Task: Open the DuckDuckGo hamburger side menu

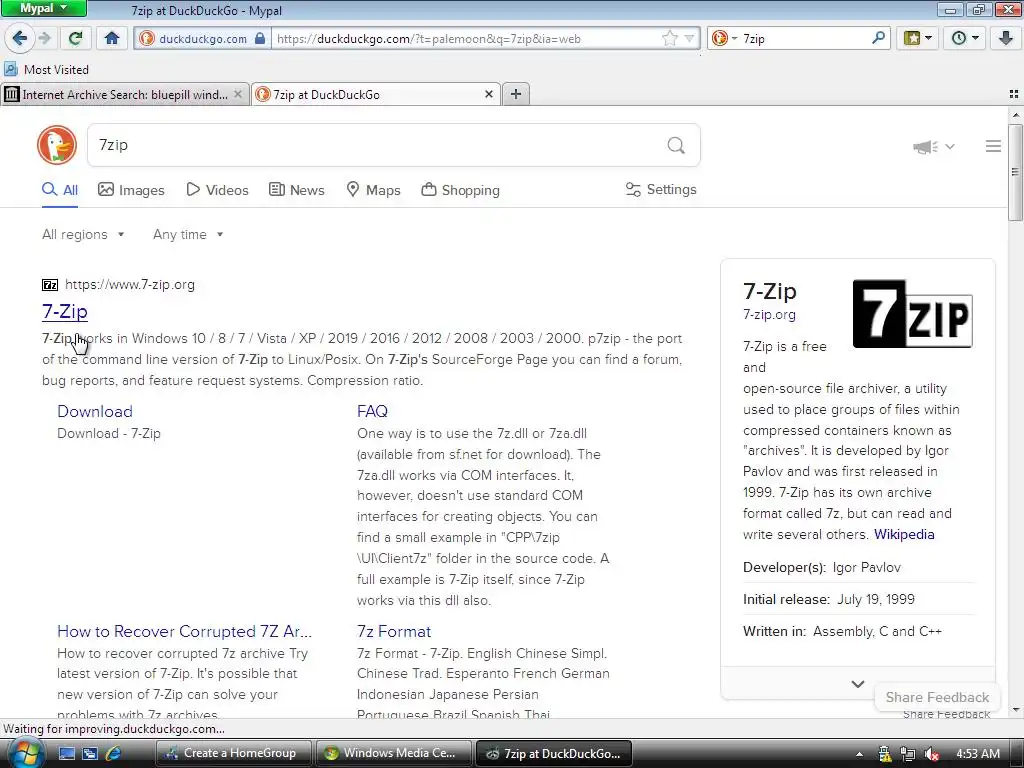Action: (x=993, y=146)
